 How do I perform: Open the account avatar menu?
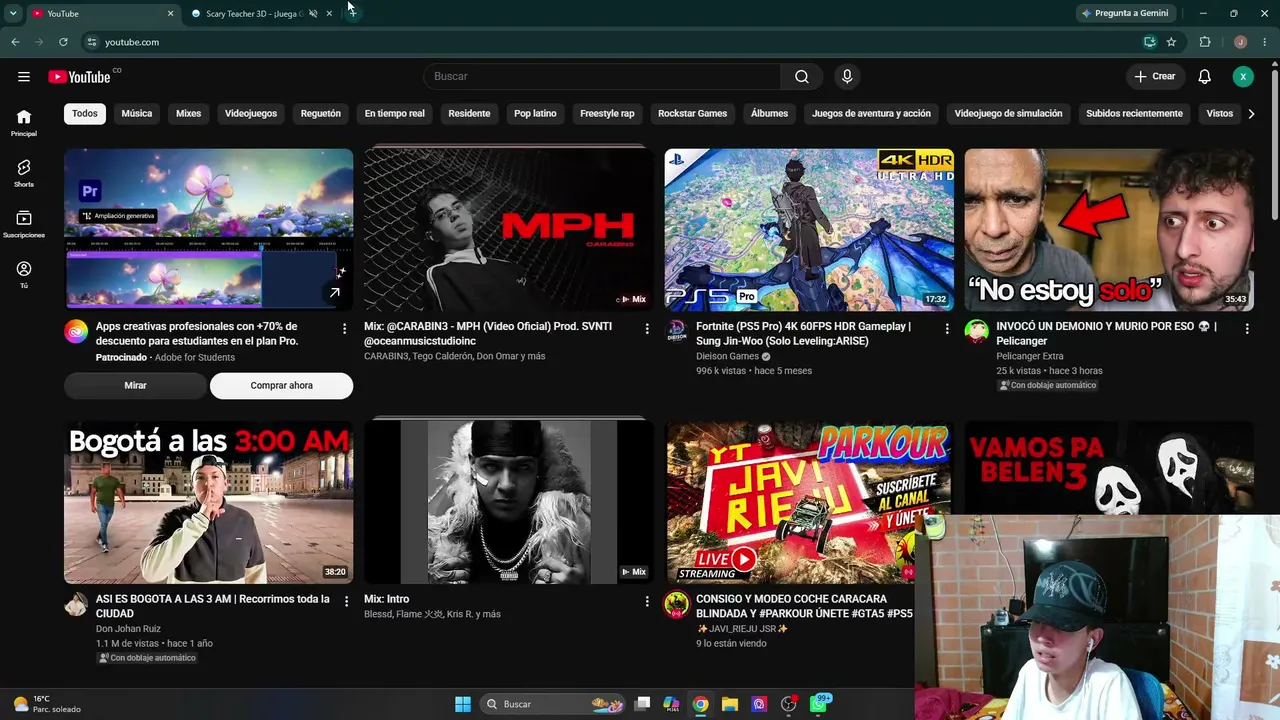pyautogui.click(x=1243, y=77)
